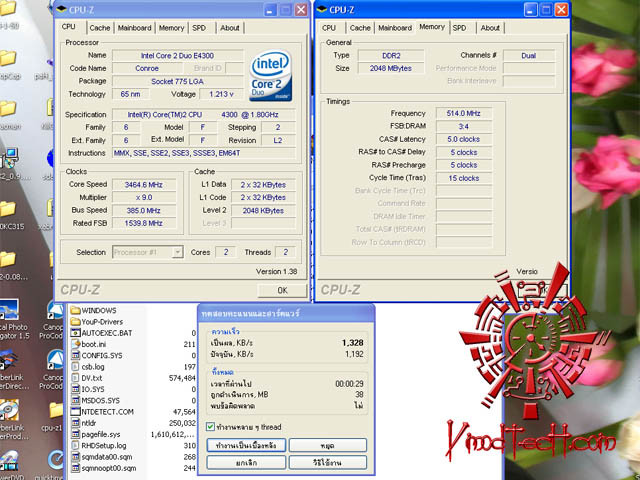Open the Cache tab in right CPU-Z
This screenshot has width=640, height=480.
coord(360,28)
